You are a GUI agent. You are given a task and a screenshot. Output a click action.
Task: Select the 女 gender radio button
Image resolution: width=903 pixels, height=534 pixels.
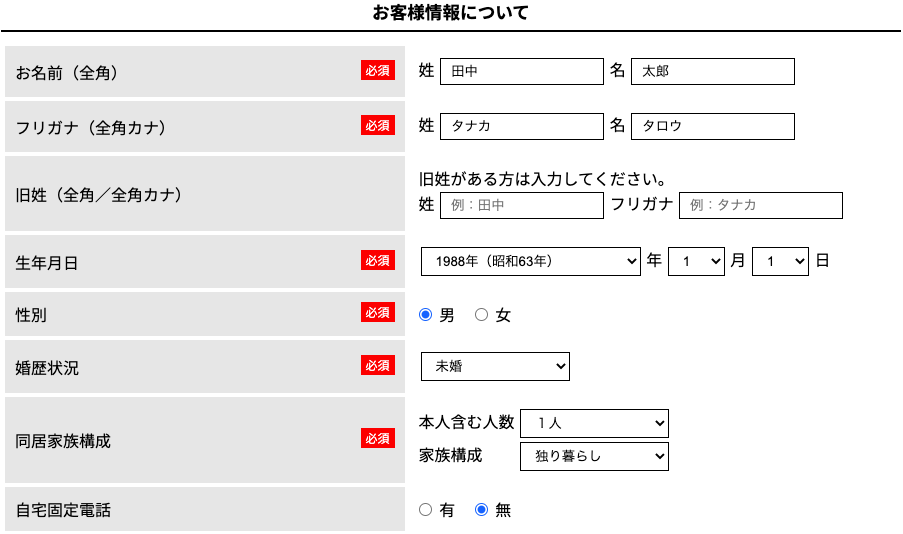482,315
